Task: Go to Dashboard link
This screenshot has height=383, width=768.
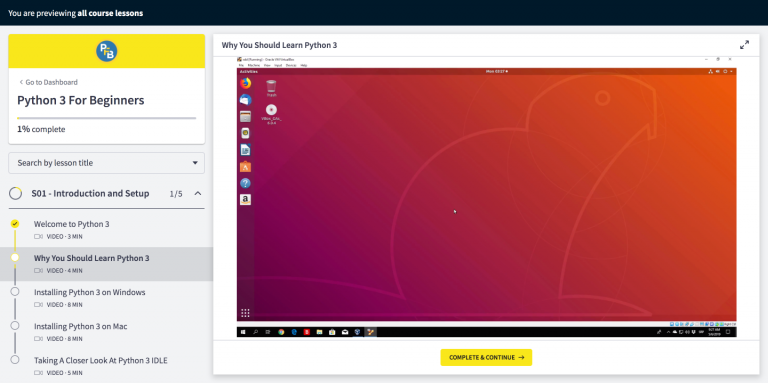Action: 48,82
